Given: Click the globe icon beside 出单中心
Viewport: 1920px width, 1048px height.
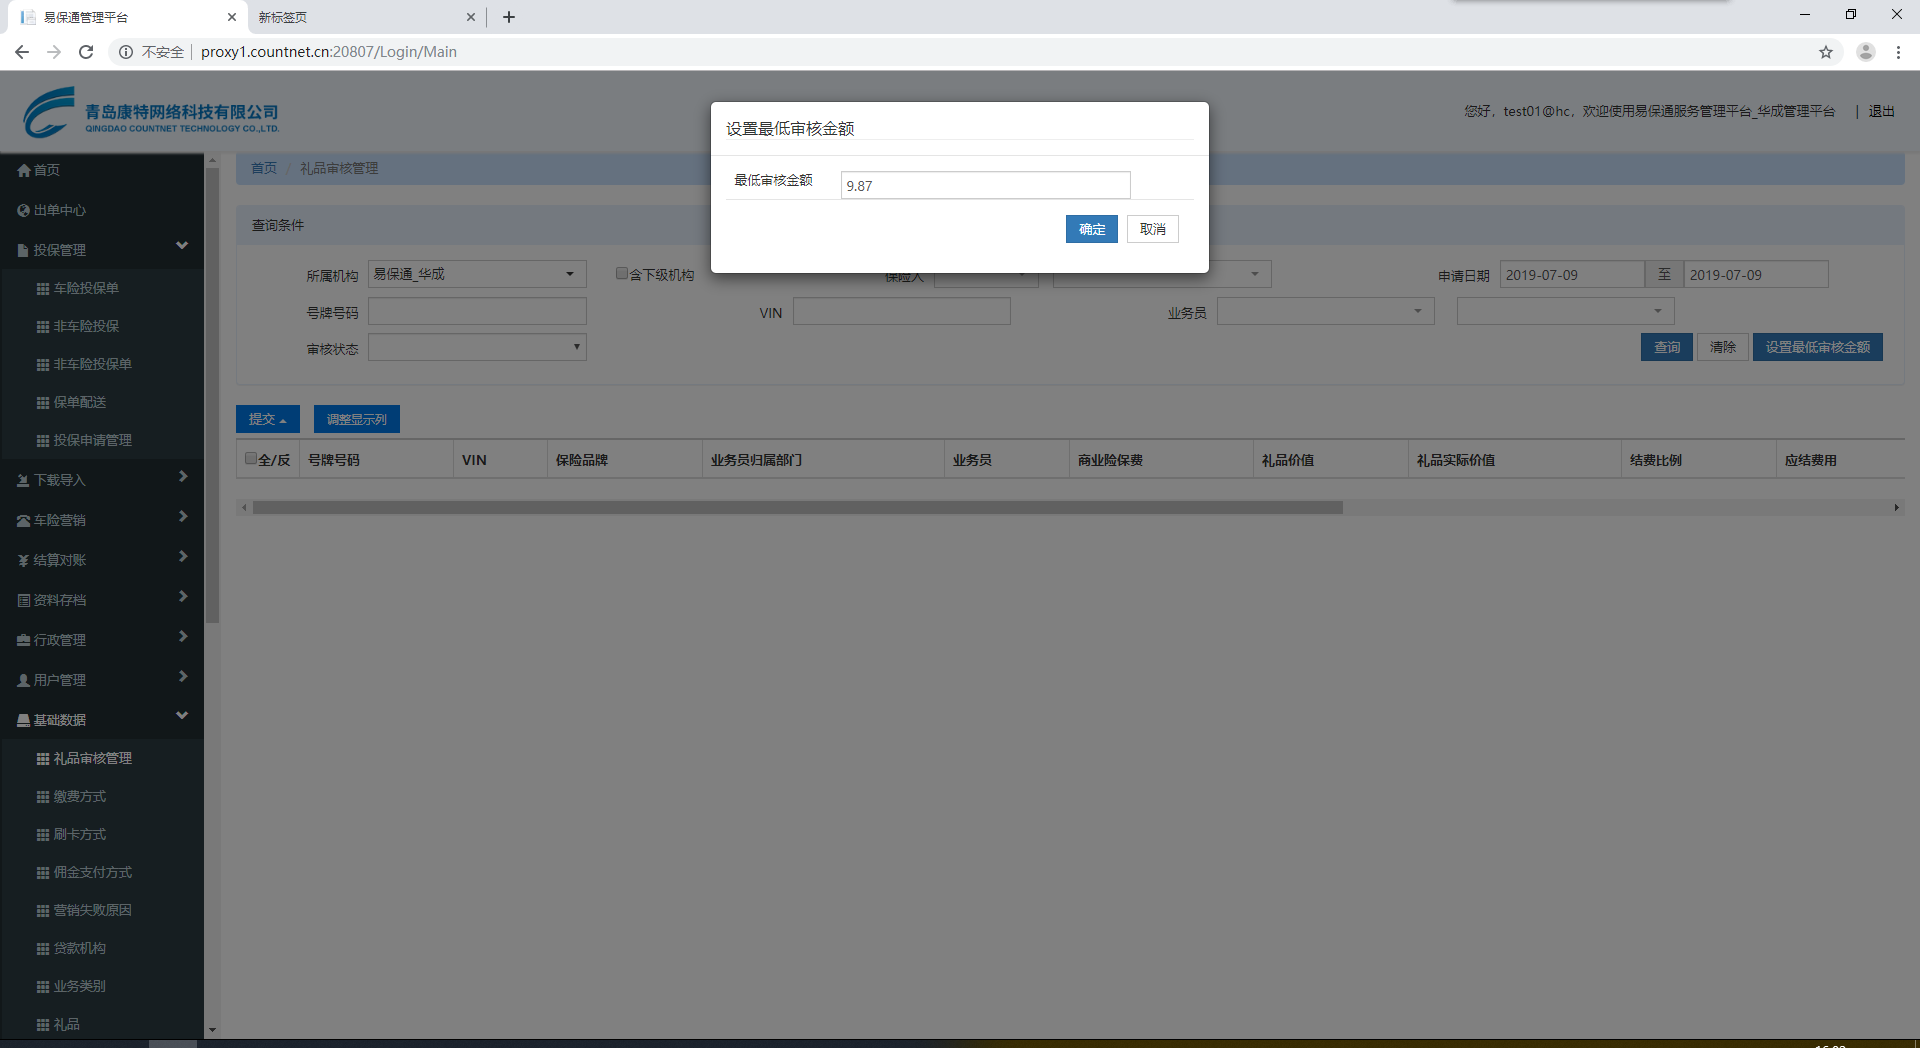Looking at the screenshot, I should point(24,211).
